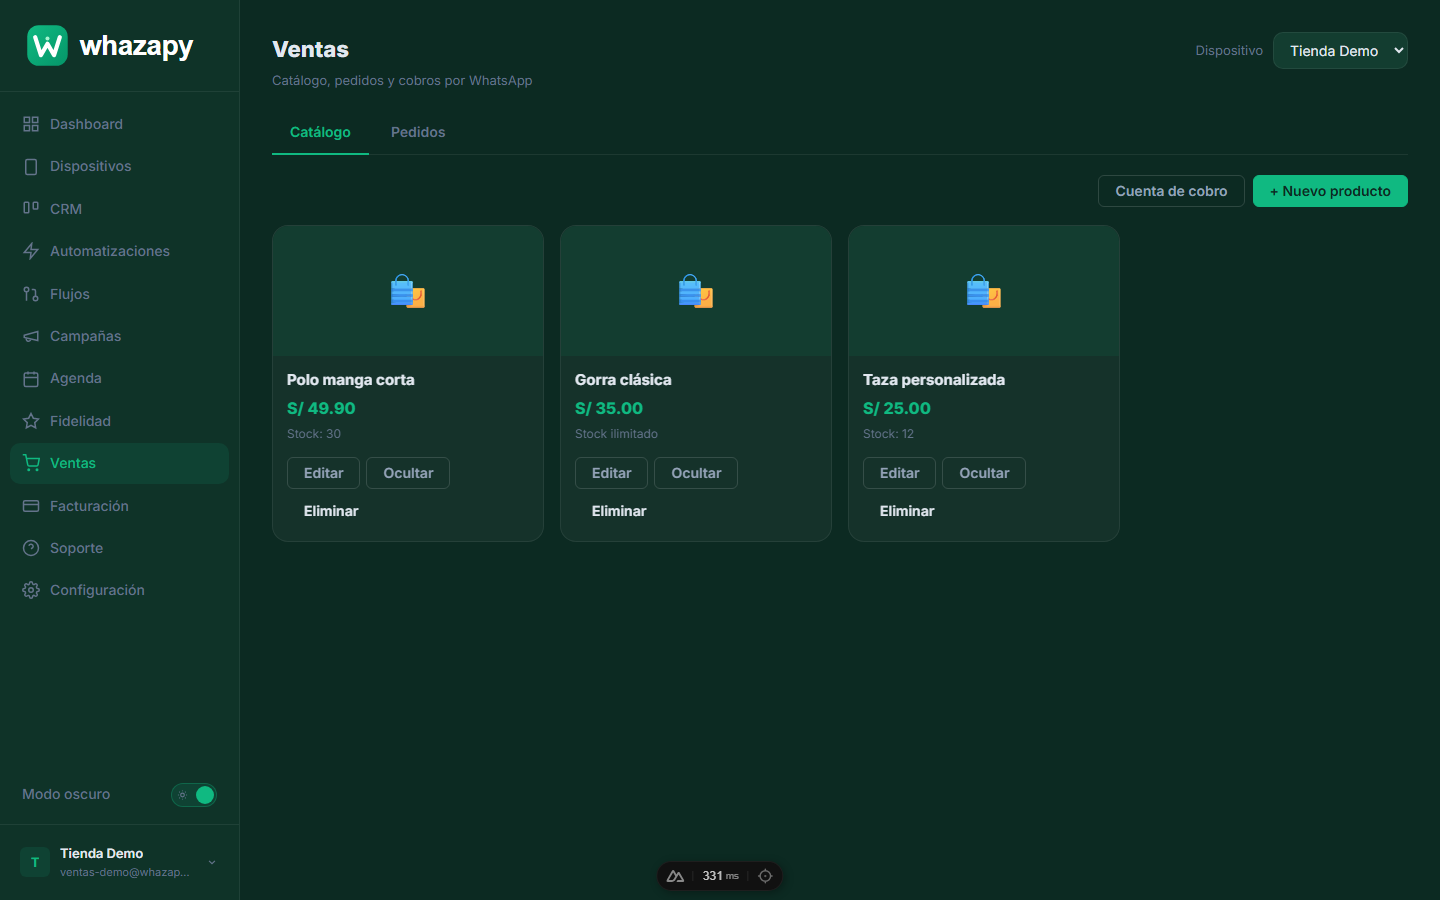
Task: Click the Ventas page heading
Action: (x=310, y=49)
